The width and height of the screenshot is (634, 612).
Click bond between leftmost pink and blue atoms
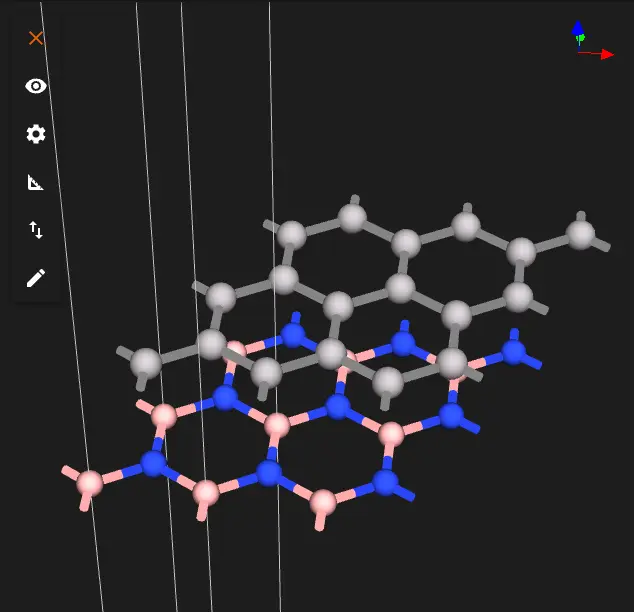pyautogui.click(x=121, y=473)
